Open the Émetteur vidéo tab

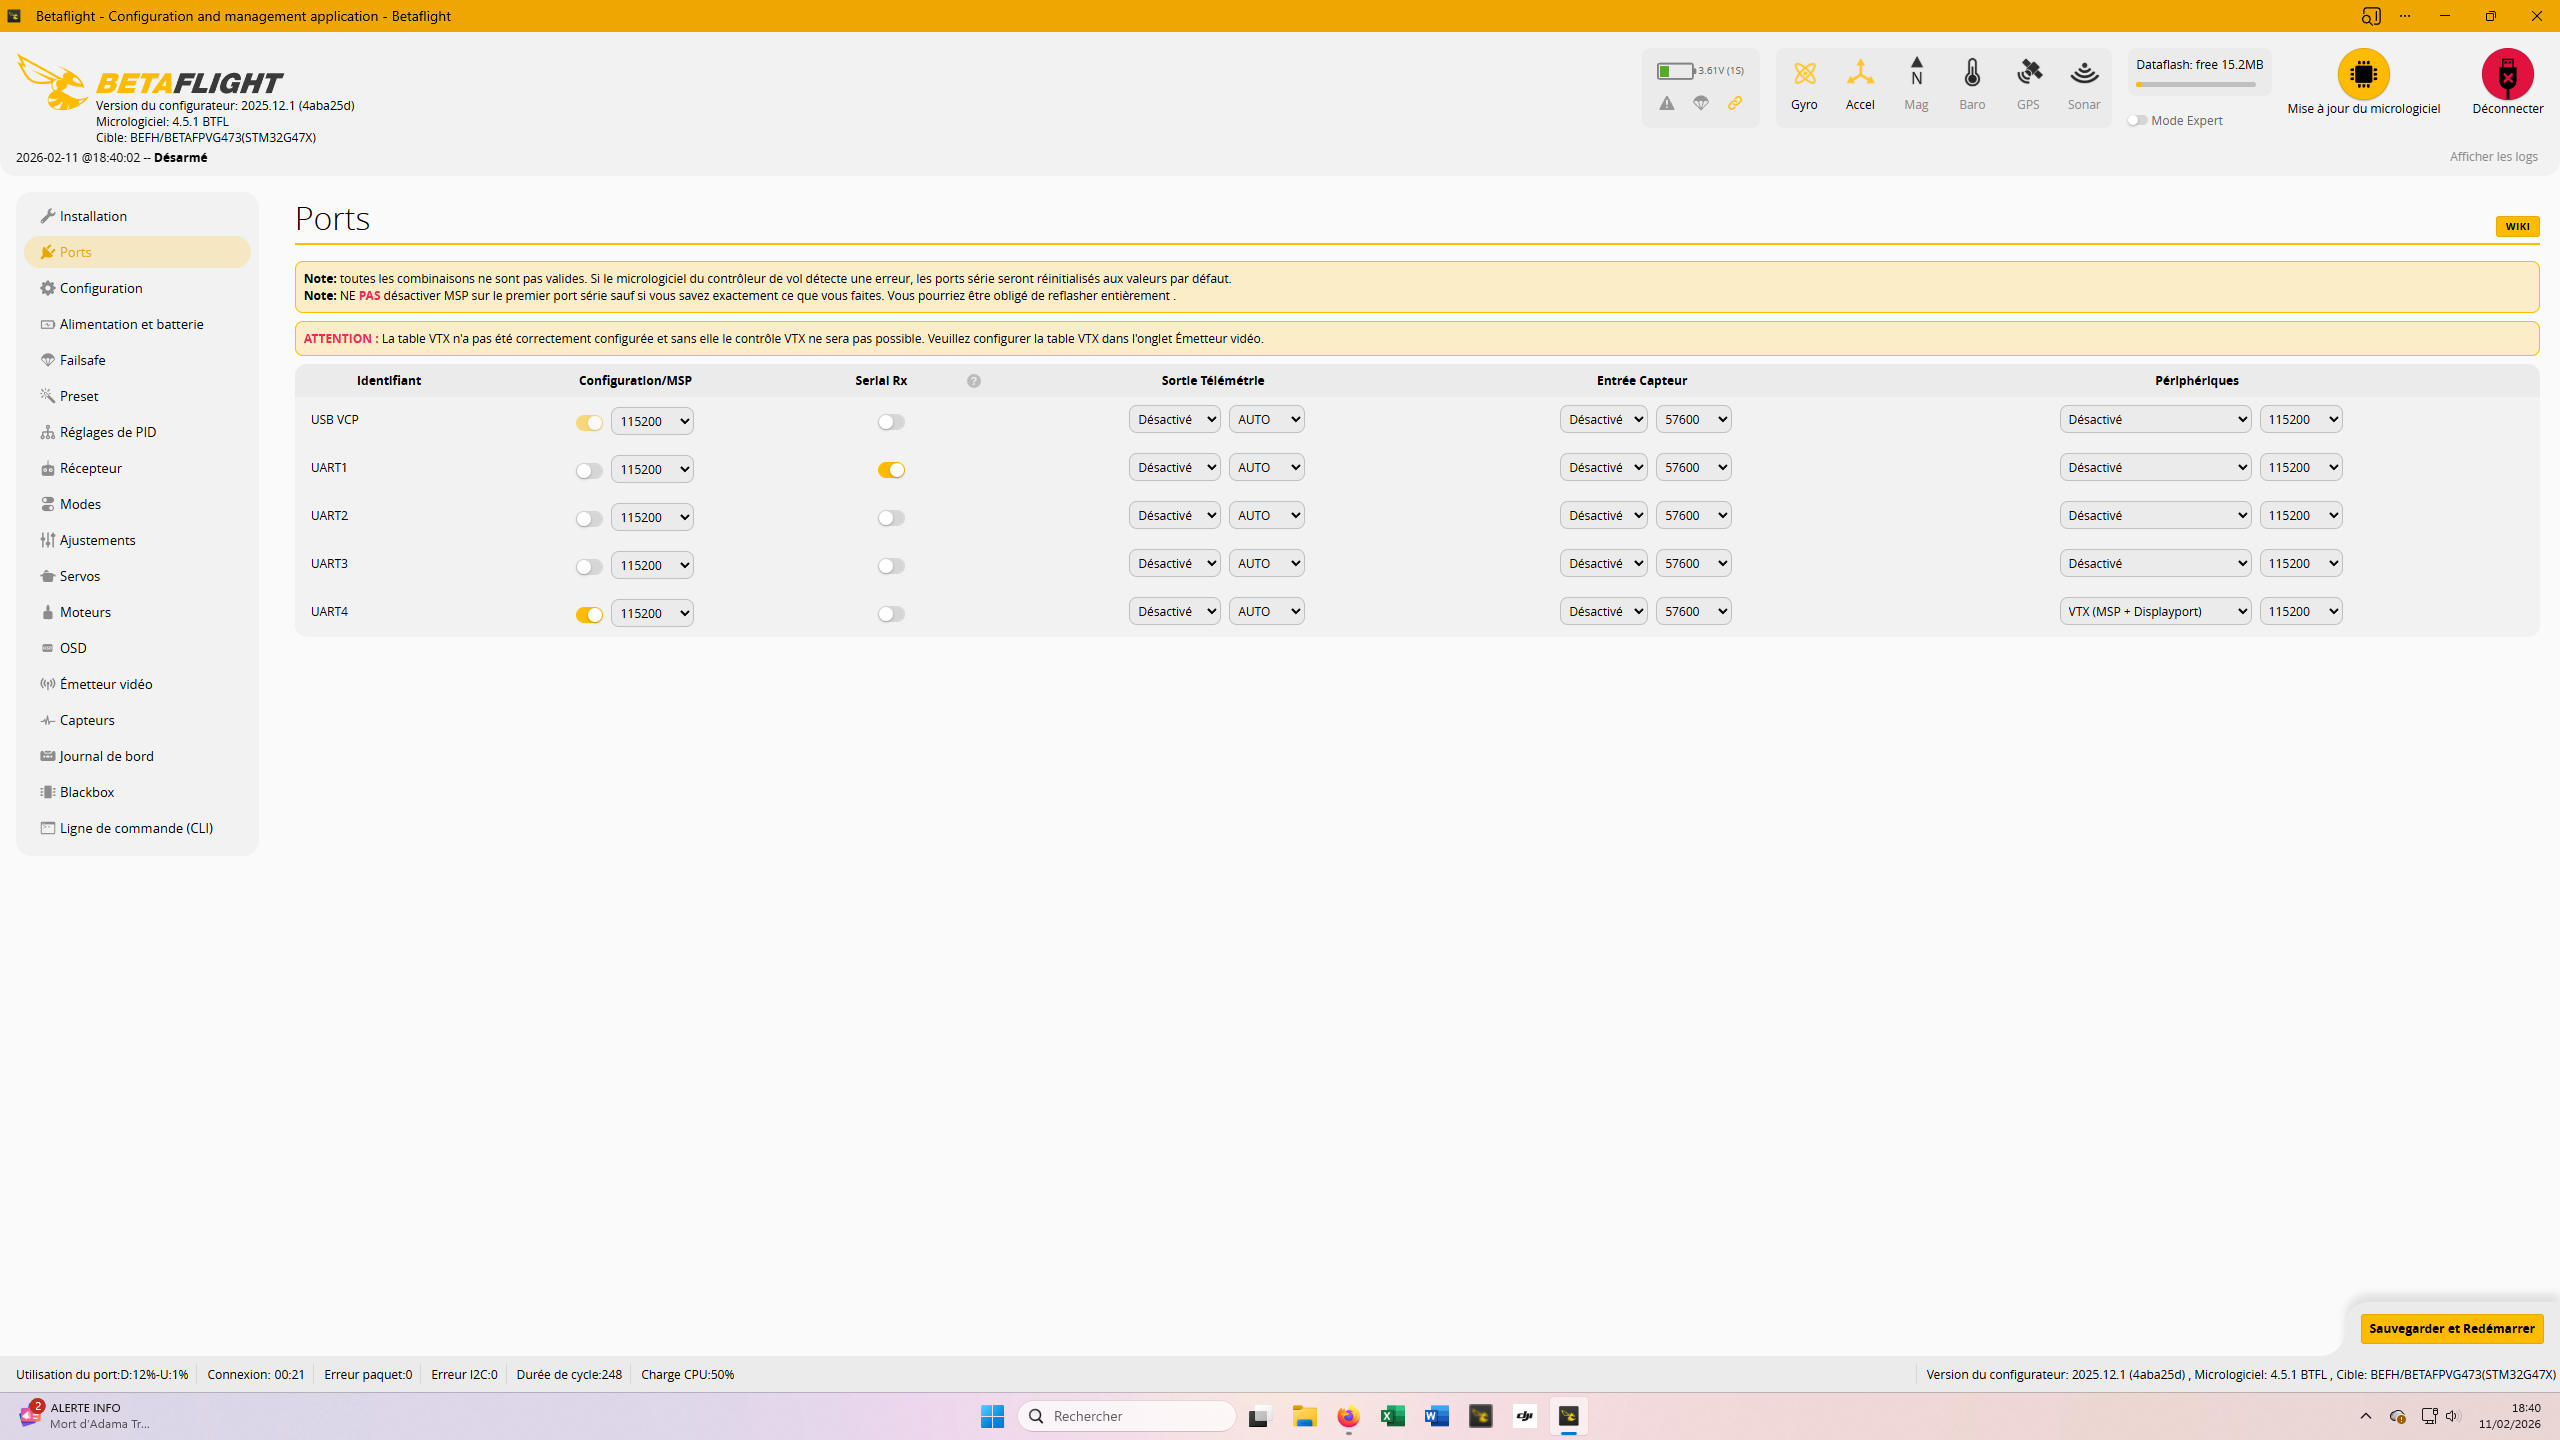point(106,684)
